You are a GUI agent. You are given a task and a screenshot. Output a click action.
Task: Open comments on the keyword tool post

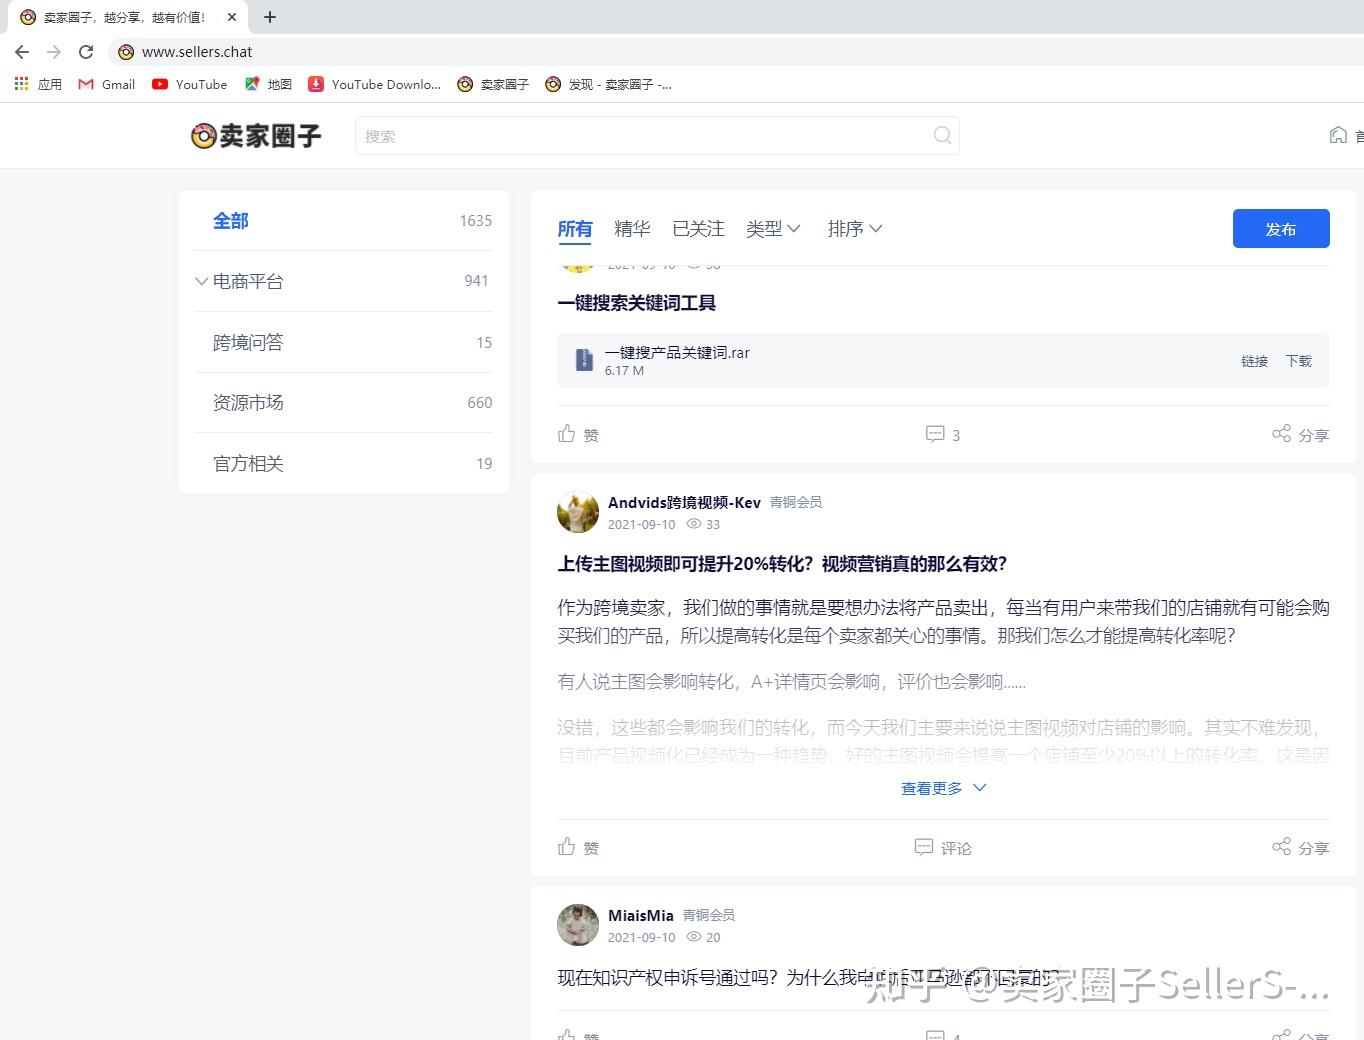click(x=941, y=434)
